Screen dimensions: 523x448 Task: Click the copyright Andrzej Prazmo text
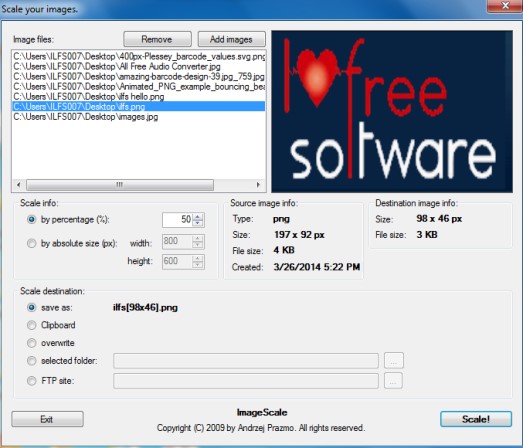(x=261, y=428)
